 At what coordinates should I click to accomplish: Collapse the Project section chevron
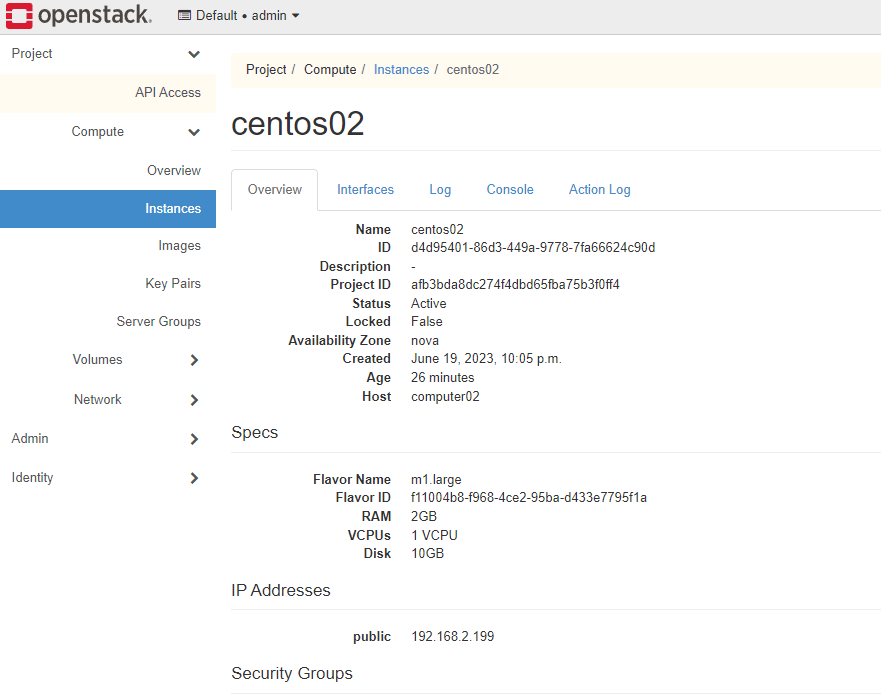(194, 54)
